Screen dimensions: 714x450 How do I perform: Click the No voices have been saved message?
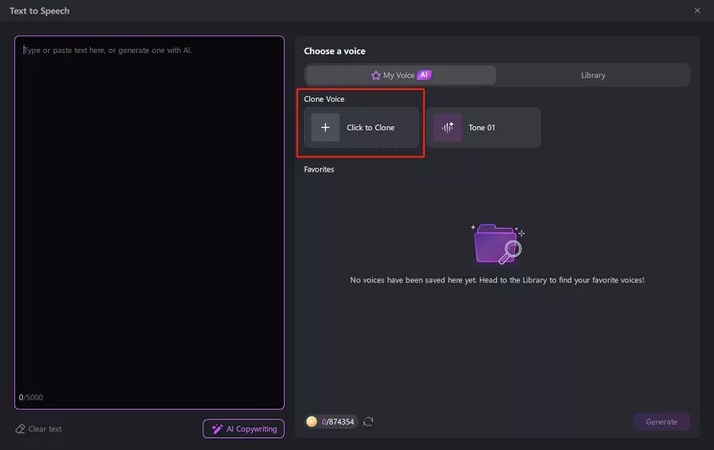pos(497,280)
